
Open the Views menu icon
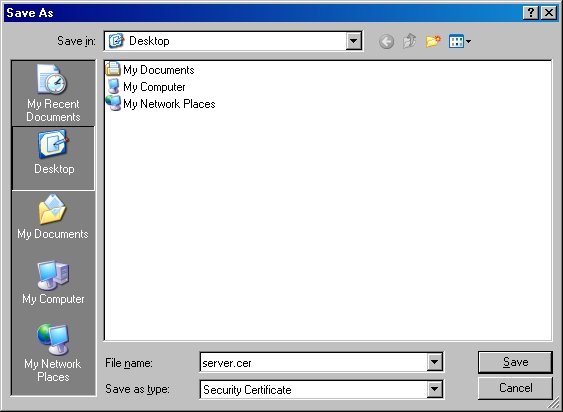tap(456, 41)
